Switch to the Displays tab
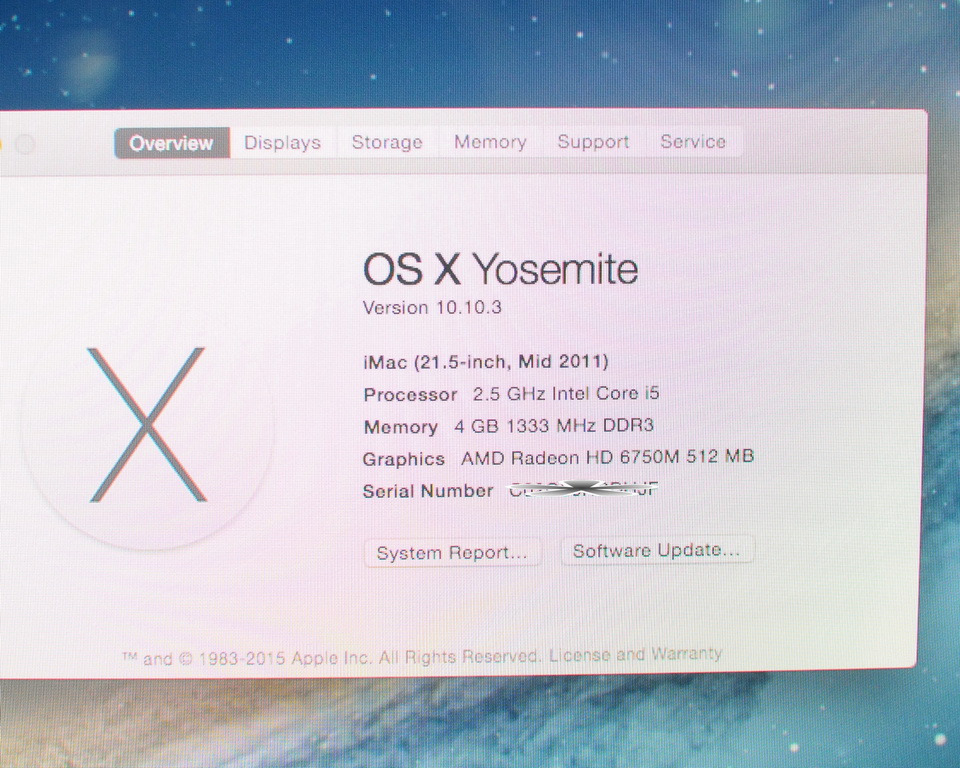This screenshot has width=960, height=768. pos(282,143)
